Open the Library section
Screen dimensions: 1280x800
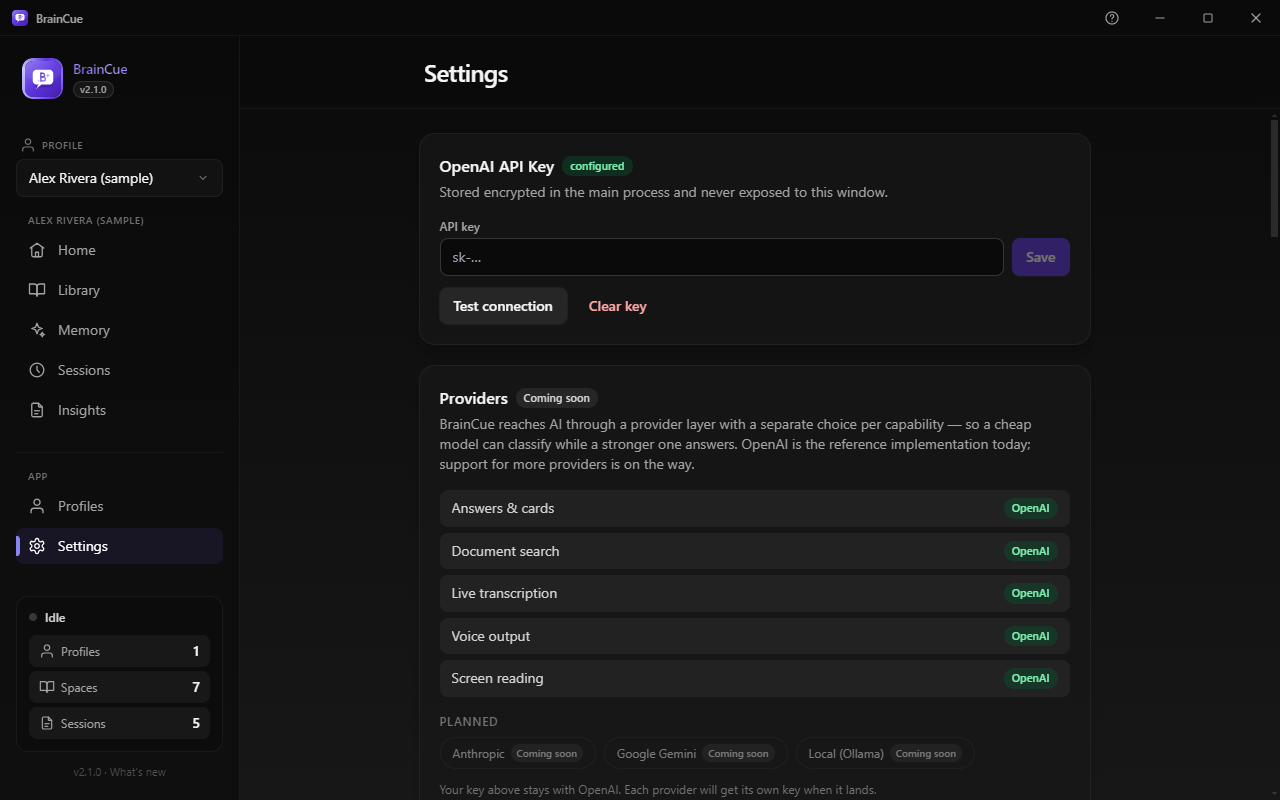coord(119,290)
